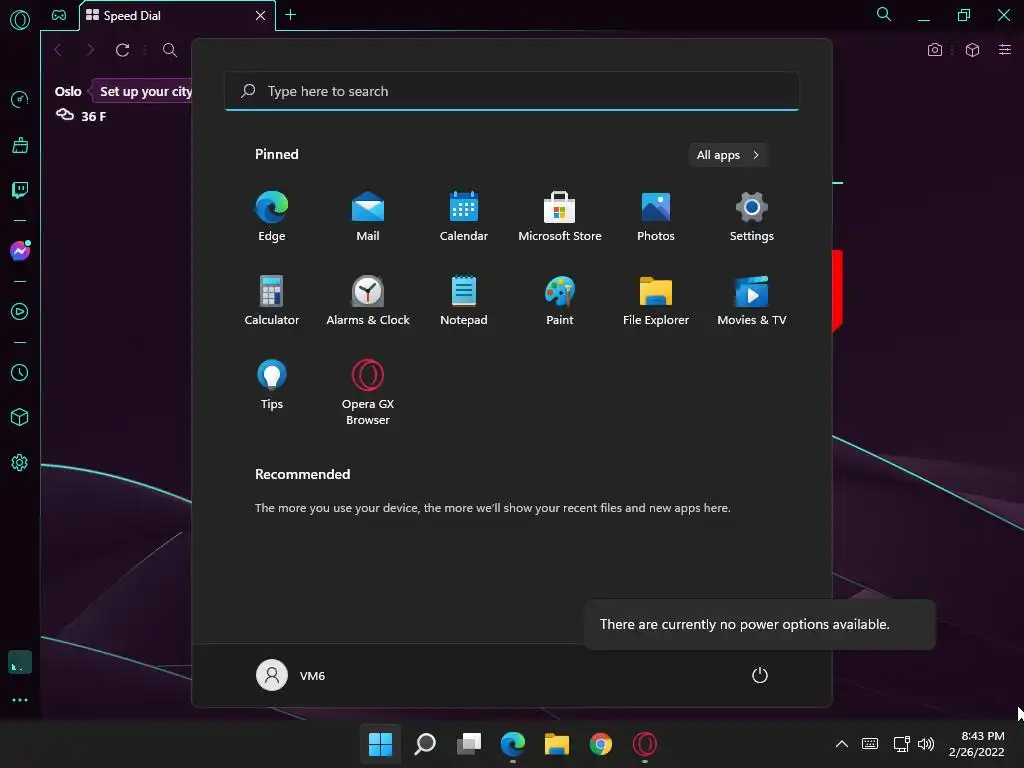This screenshot has width=1024, height=768.
Task: Open the clock and date flyout
Action: (977, 744)
